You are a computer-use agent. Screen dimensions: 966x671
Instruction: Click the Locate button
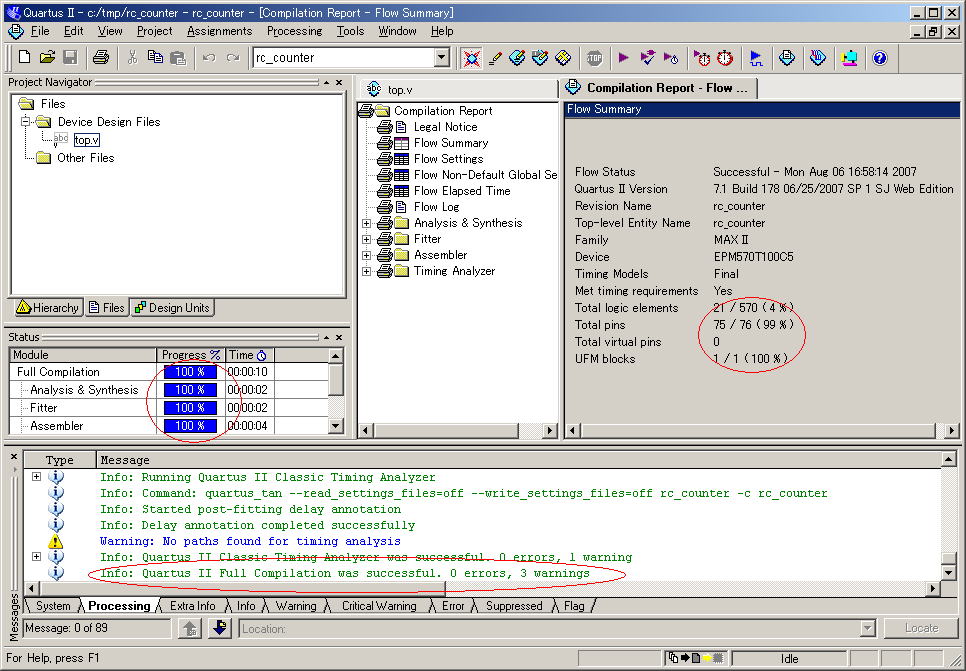922,628
